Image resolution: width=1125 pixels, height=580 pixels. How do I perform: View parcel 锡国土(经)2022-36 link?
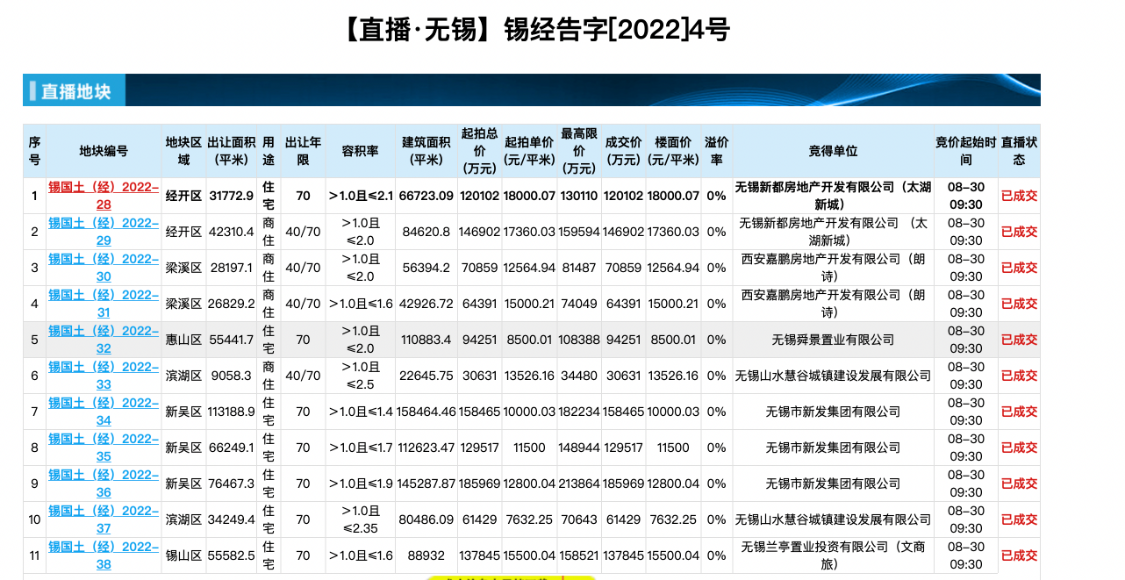pos(103,483)
